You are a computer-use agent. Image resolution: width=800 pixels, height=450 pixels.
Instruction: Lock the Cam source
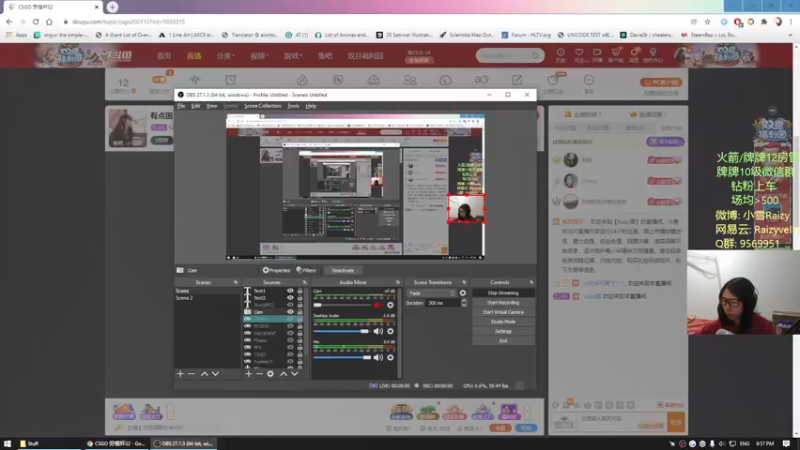pos(300,312)
